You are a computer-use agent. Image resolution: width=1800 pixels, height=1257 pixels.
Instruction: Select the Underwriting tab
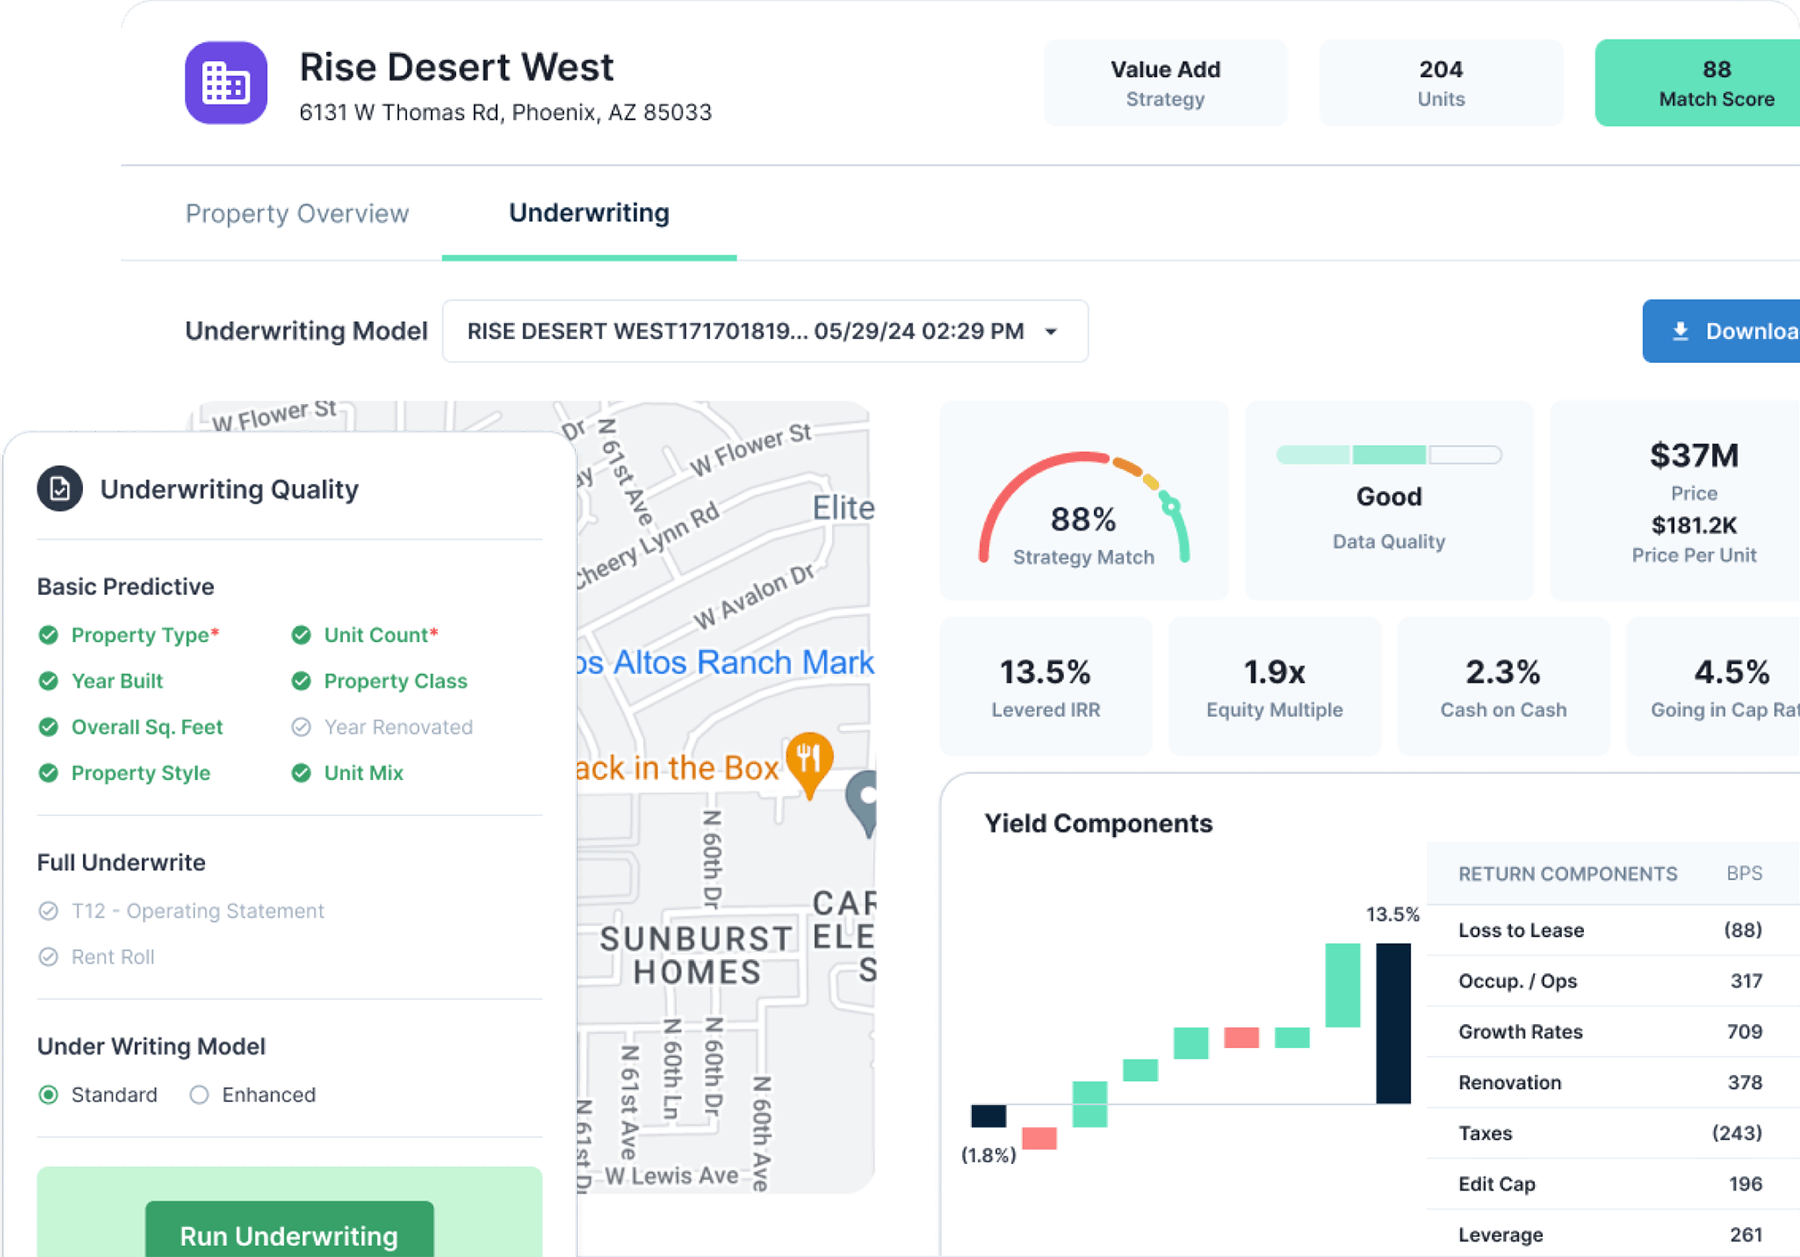(589, 213)
